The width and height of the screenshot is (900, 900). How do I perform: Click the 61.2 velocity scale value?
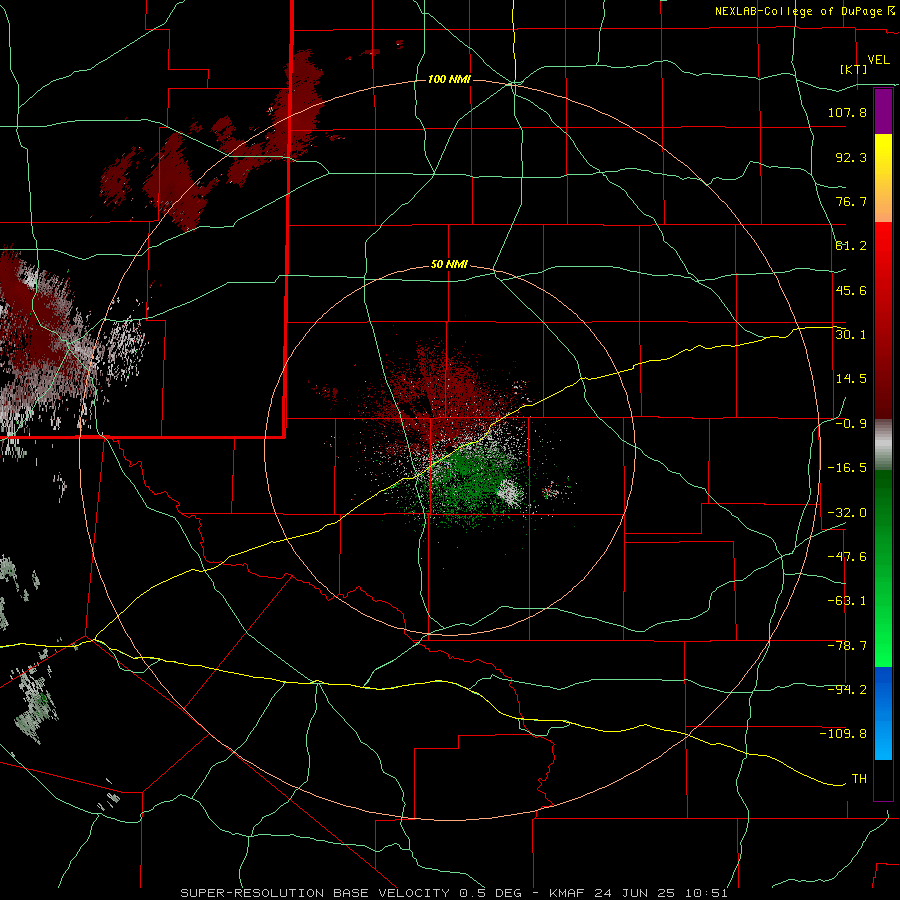[x=851, y=246]
